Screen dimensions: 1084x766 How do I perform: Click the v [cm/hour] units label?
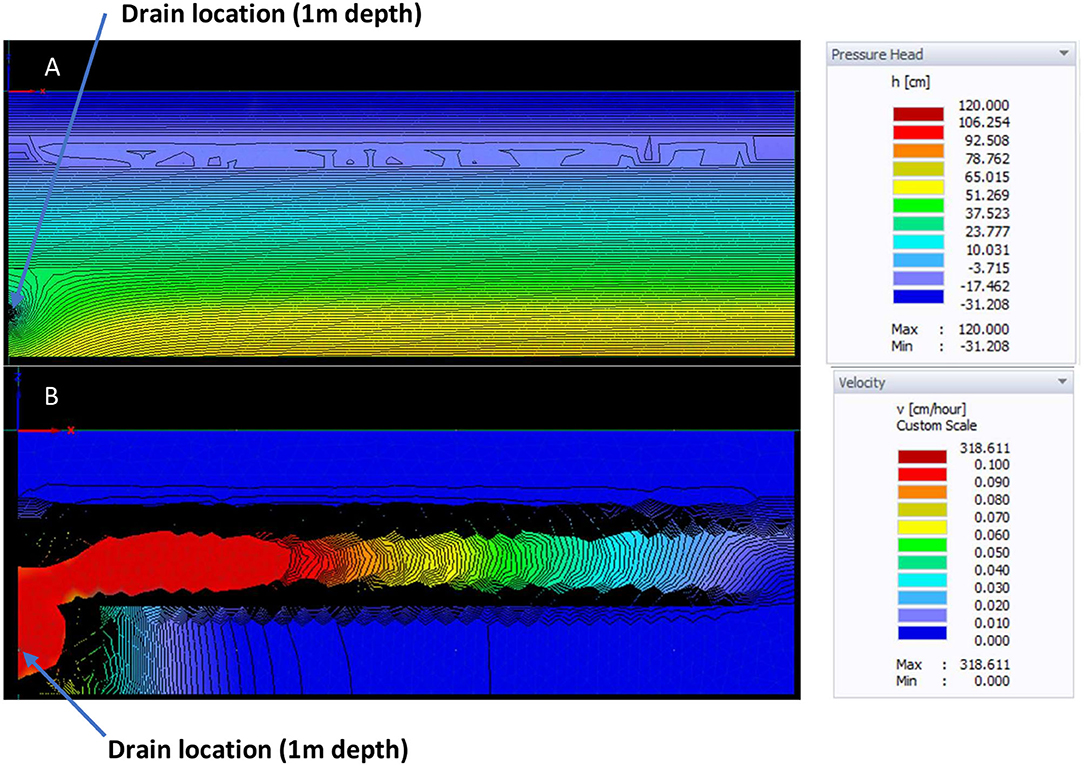tap(931, 409)
